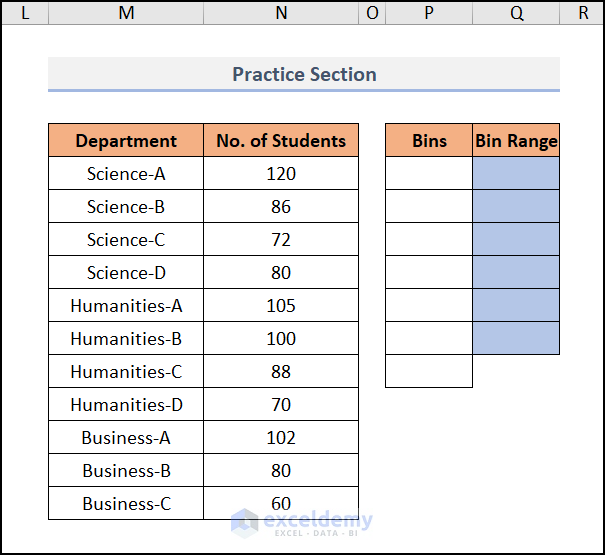Screen dimensions: 605x555
Task: Select the No. of Students header cell
Action: 281,141
